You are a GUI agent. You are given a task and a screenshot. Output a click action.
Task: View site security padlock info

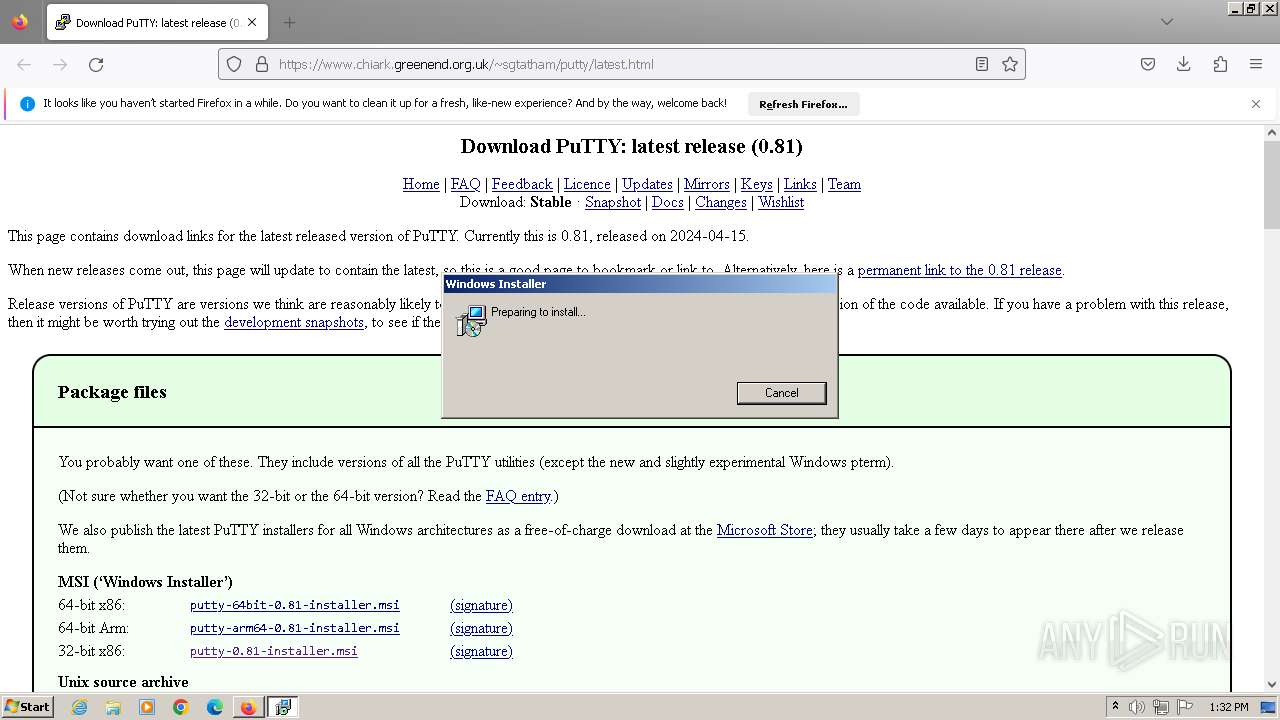pyautogui.click(x=262, y=64)
